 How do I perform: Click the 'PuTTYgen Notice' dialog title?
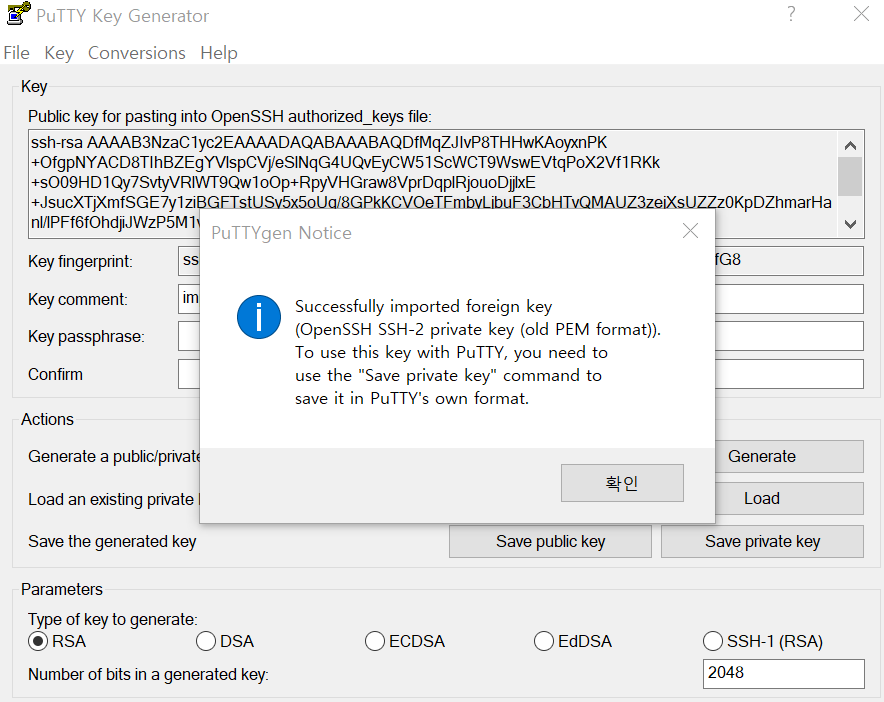(281, 233)
